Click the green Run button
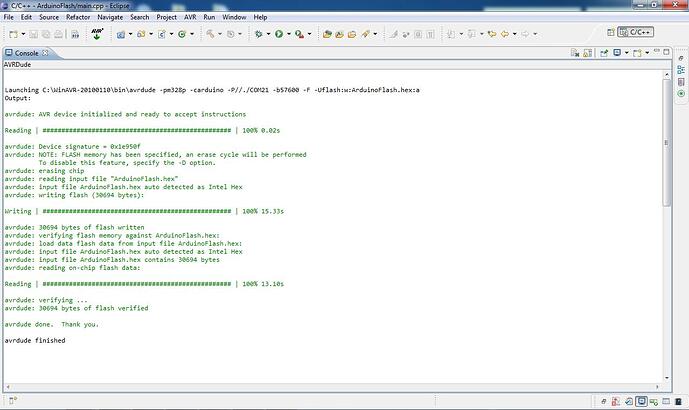The width and height of the screenshot is (689, 410). (279, 34)
